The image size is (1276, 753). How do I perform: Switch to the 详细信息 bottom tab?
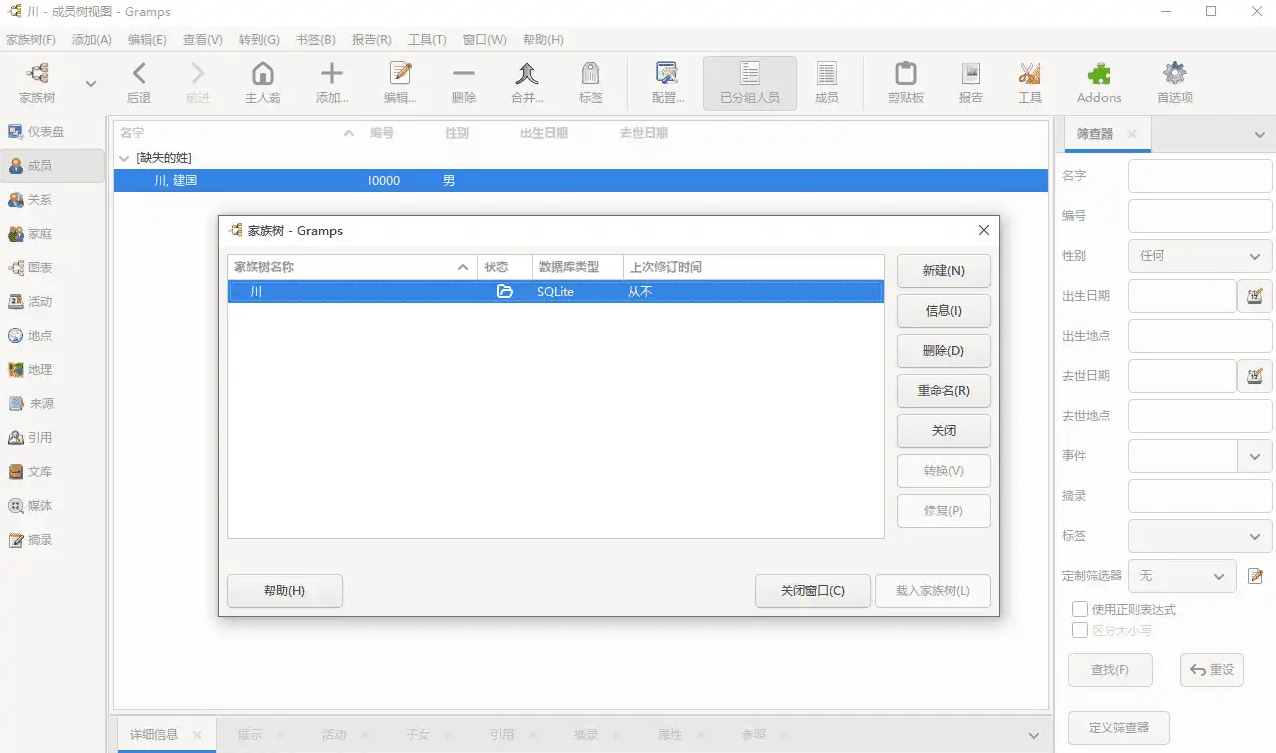pyautogui.click(x=154, y=735)
